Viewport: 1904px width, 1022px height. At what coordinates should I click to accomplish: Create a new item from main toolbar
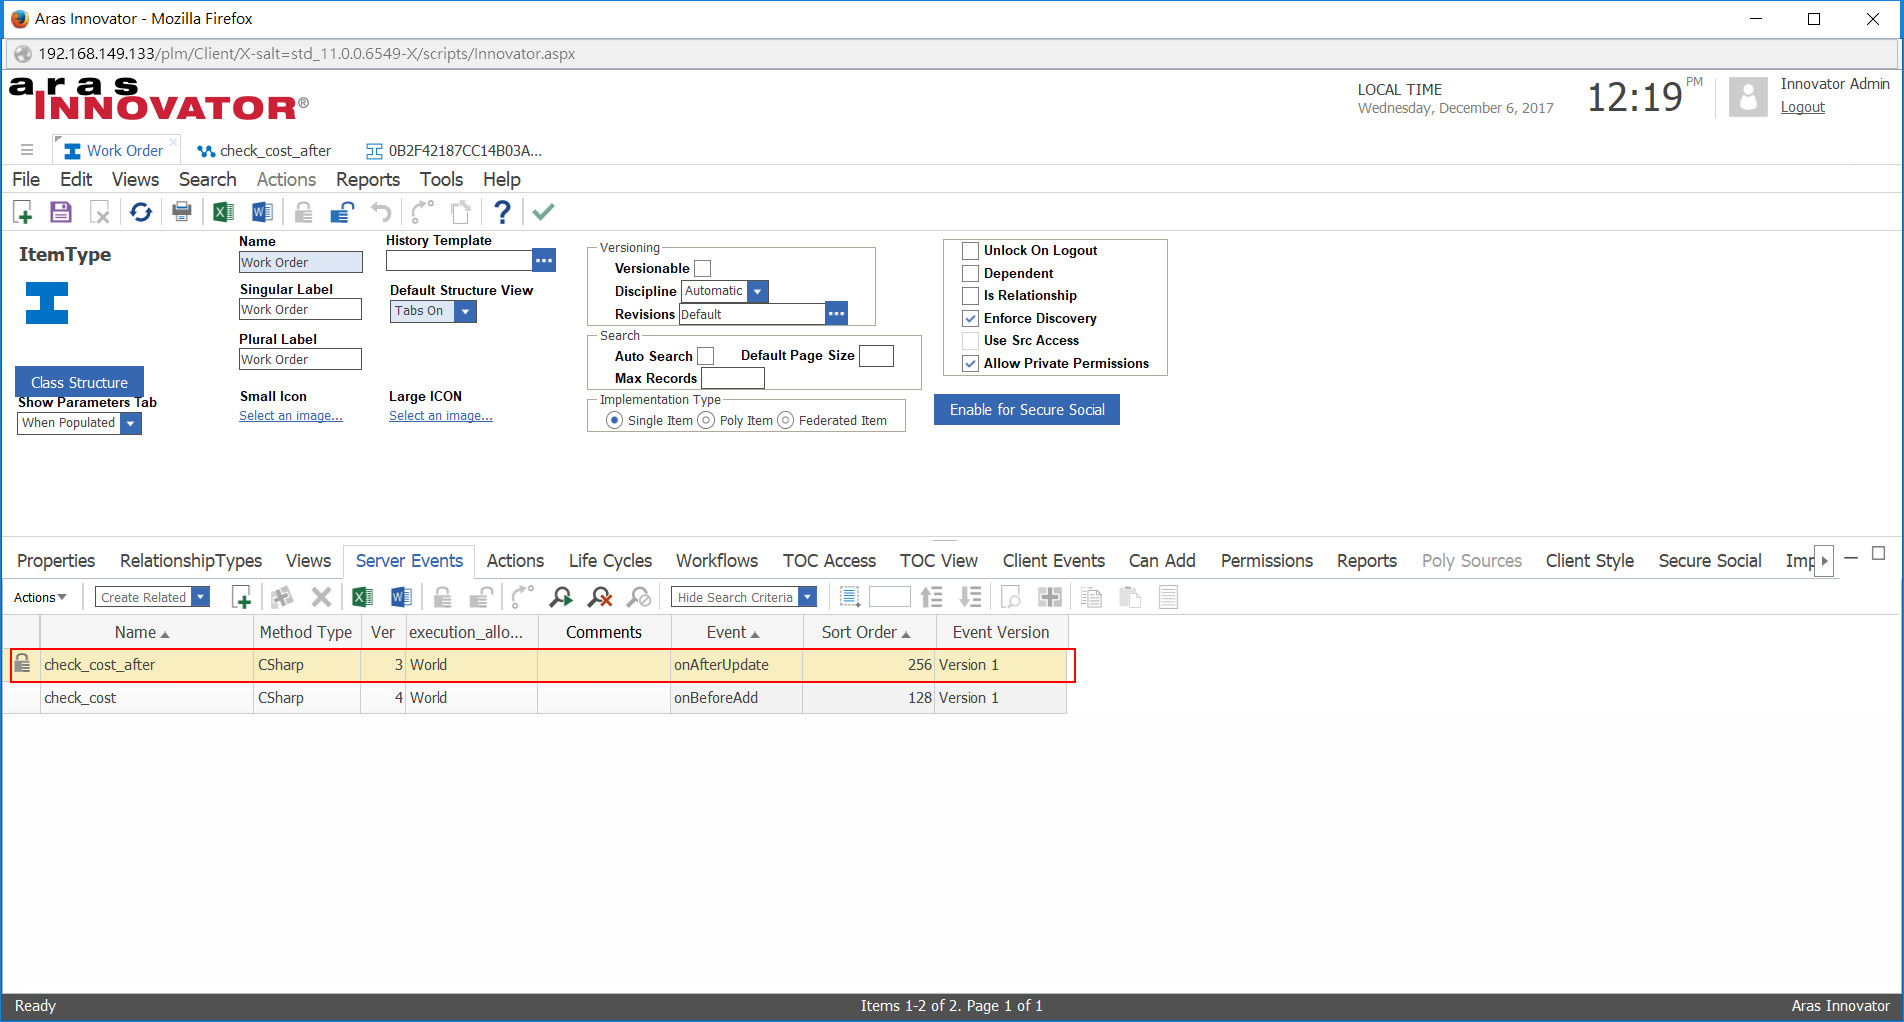point(23,212)
